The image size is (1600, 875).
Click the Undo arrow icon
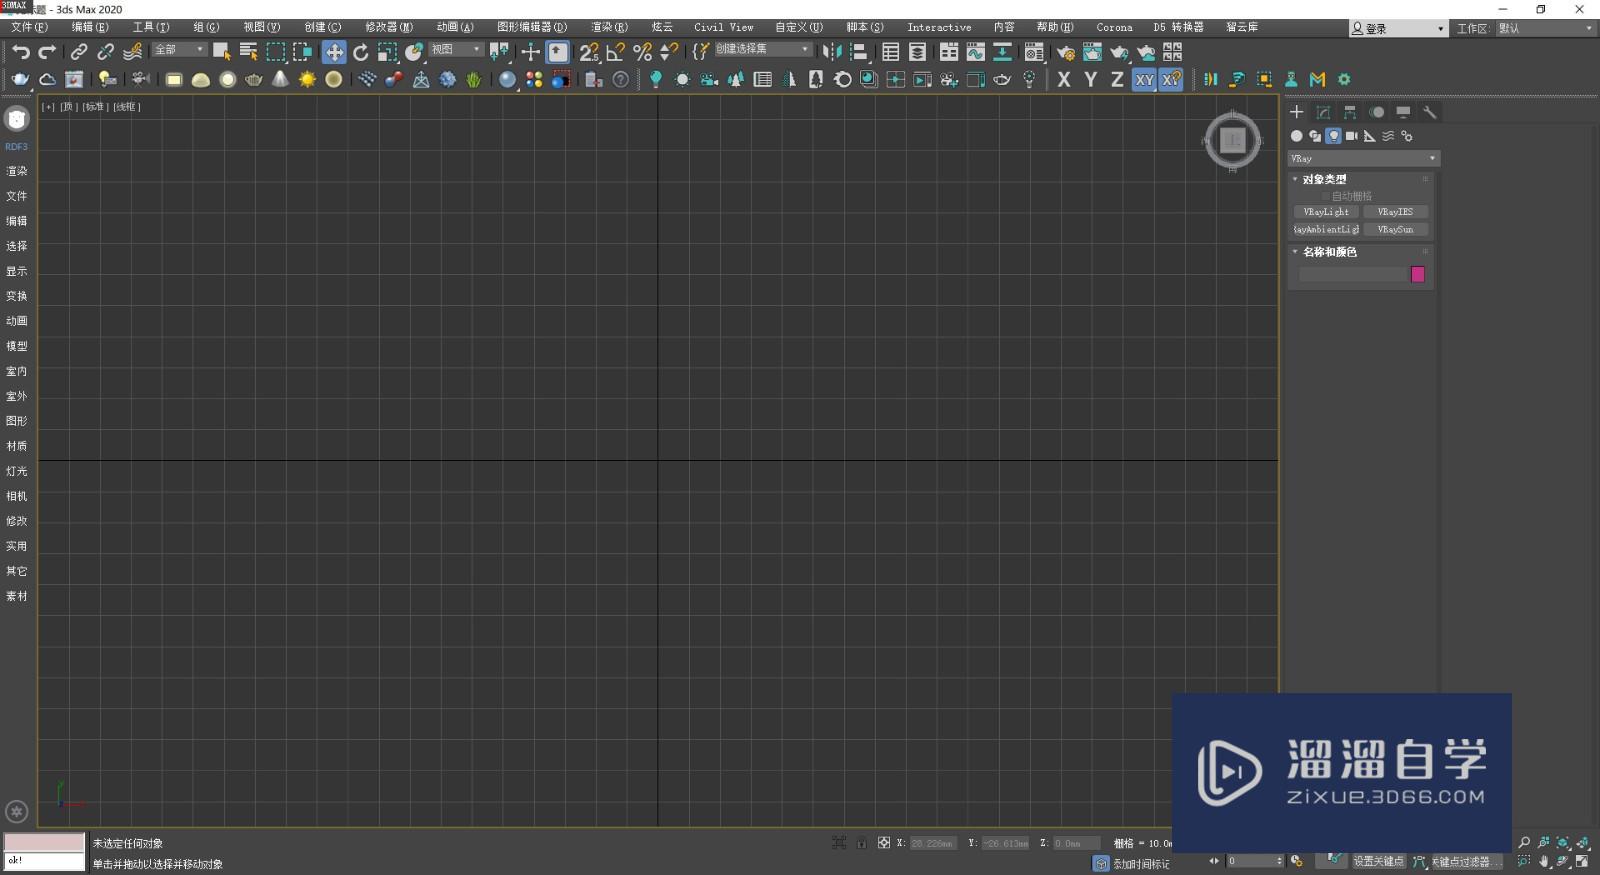[x=21, y=51]
